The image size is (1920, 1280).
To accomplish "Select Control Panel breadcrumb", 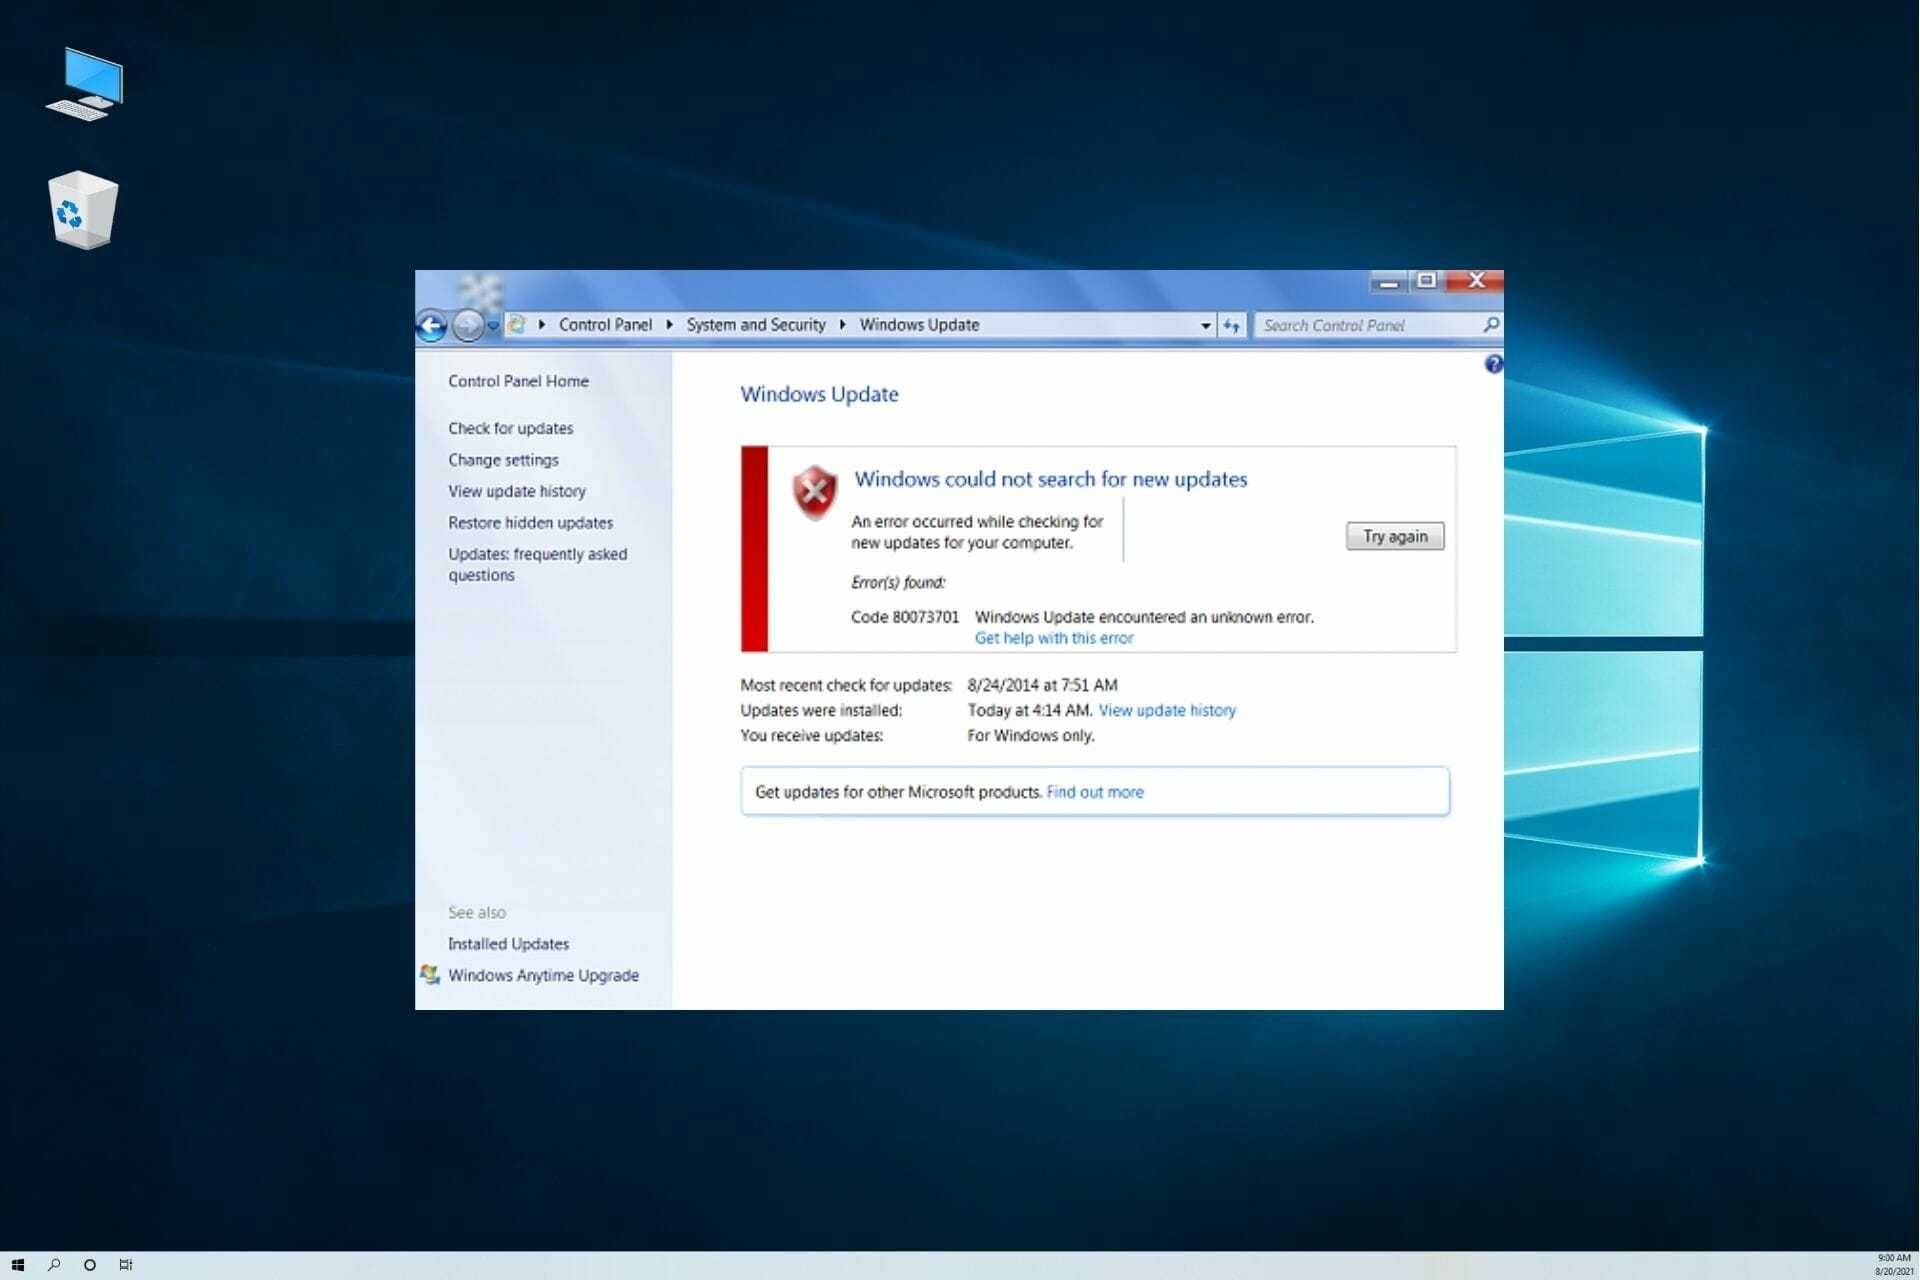I will 605,325.
